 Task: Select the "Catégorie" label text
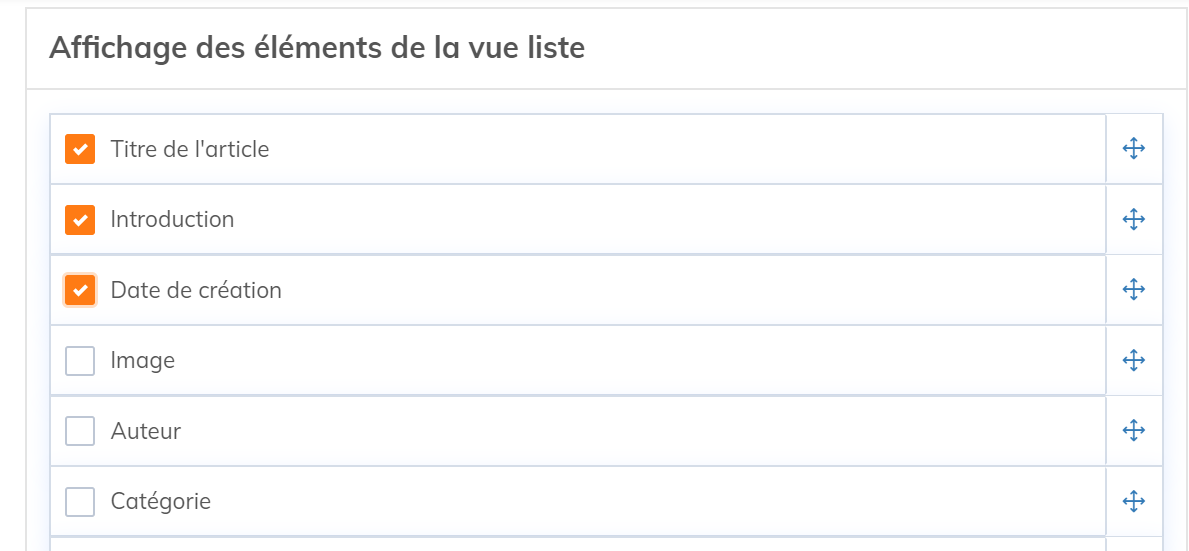(x=161, y=501)
